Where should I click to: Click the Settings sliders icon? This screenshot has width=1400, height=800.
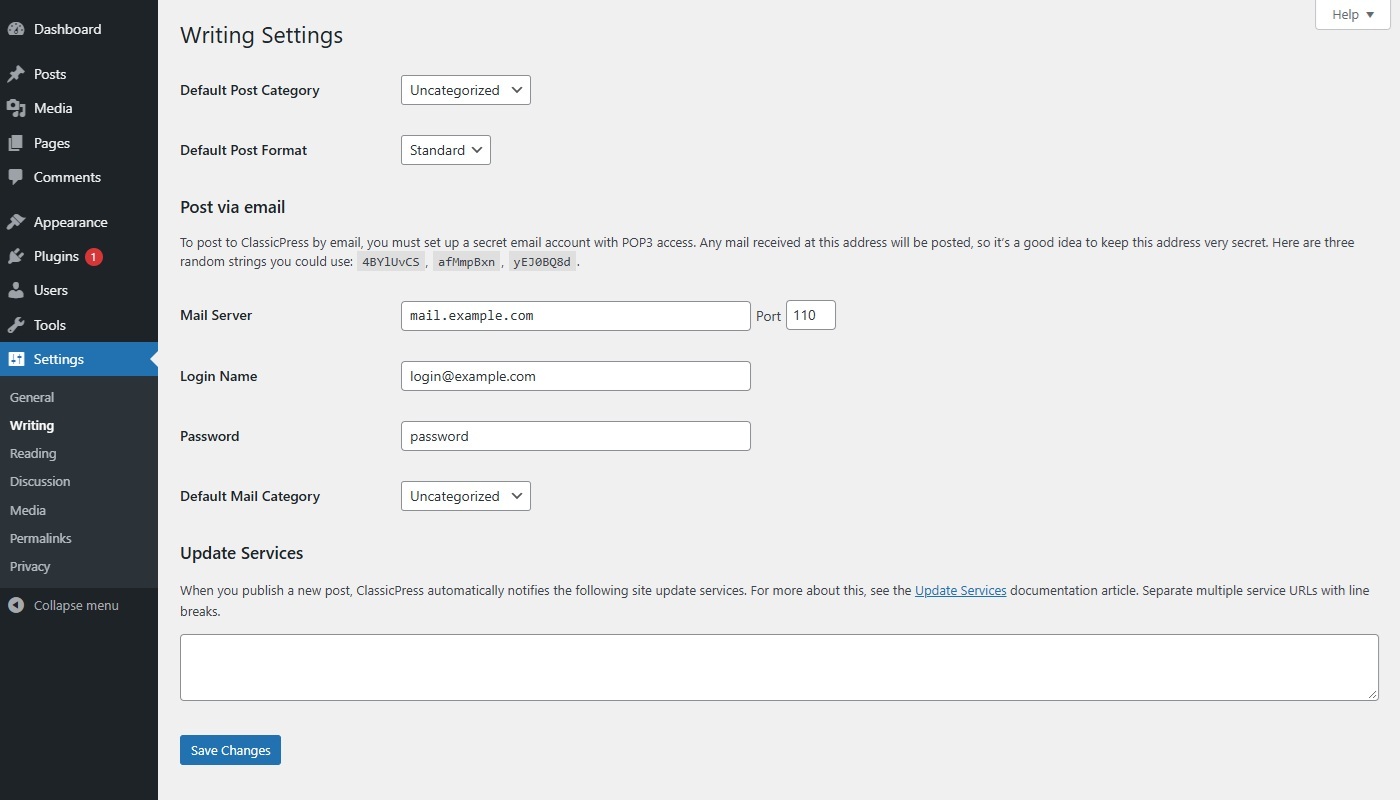pos(16,359)
